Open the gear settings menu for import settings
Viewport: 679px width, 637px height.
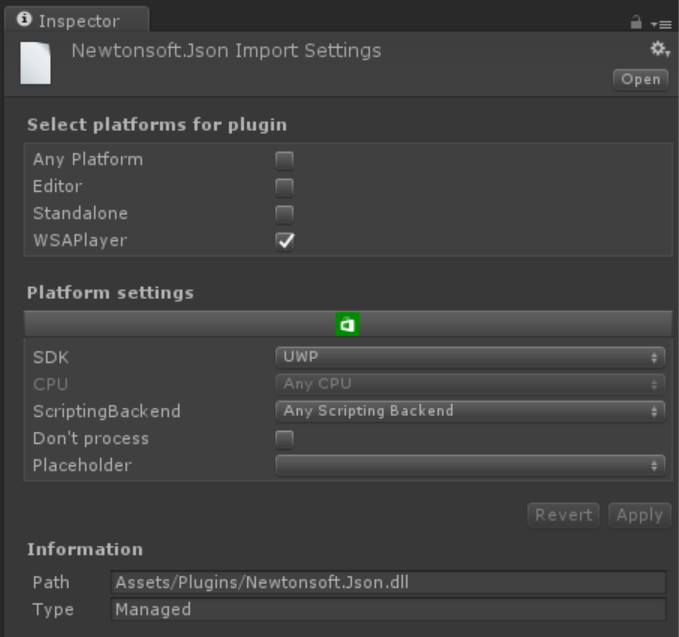[660, 49]
